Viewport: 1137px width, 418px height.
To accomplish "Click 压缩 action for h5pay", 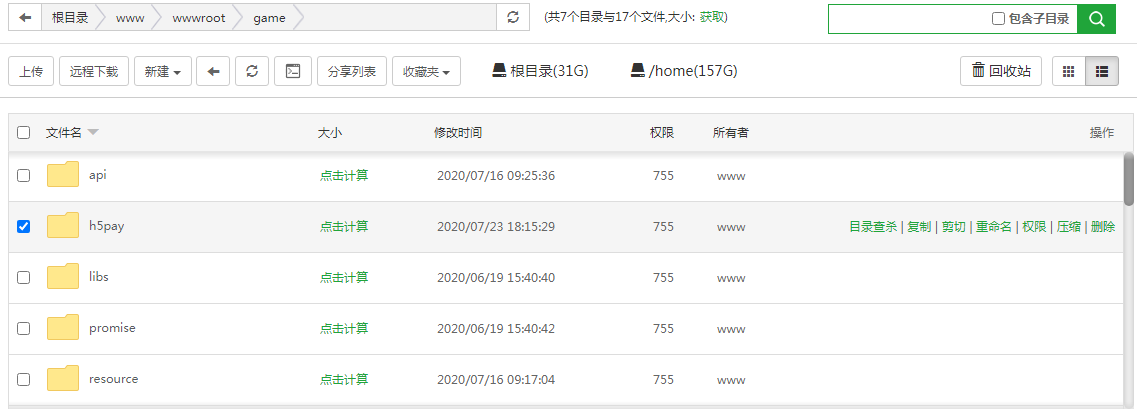I will [1067, 226].
